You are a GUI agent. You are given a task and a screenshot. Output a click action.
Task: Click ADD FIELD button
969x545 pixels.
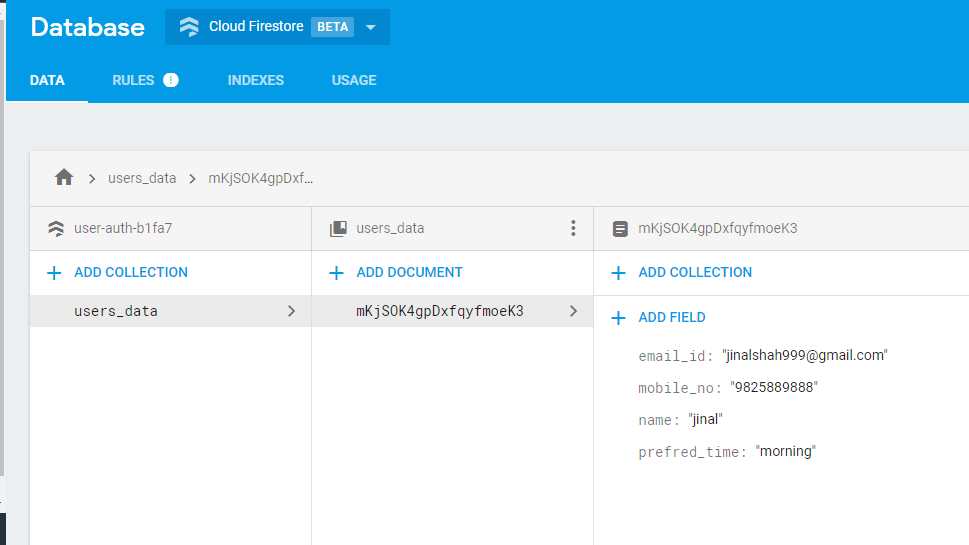tap(672, 318)
